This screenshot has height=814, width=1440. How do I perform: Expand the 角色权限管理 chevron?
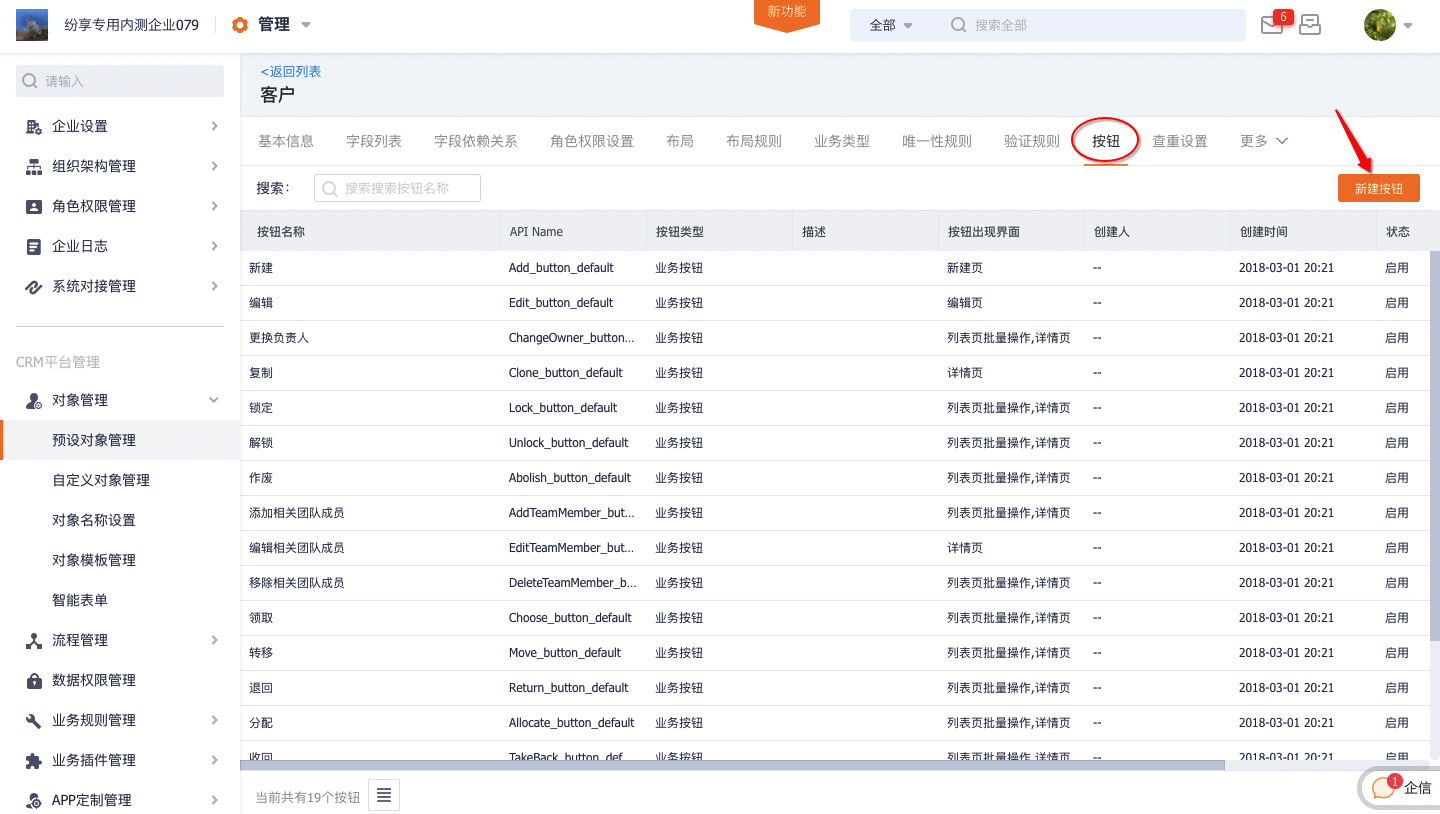pos(215,206)
